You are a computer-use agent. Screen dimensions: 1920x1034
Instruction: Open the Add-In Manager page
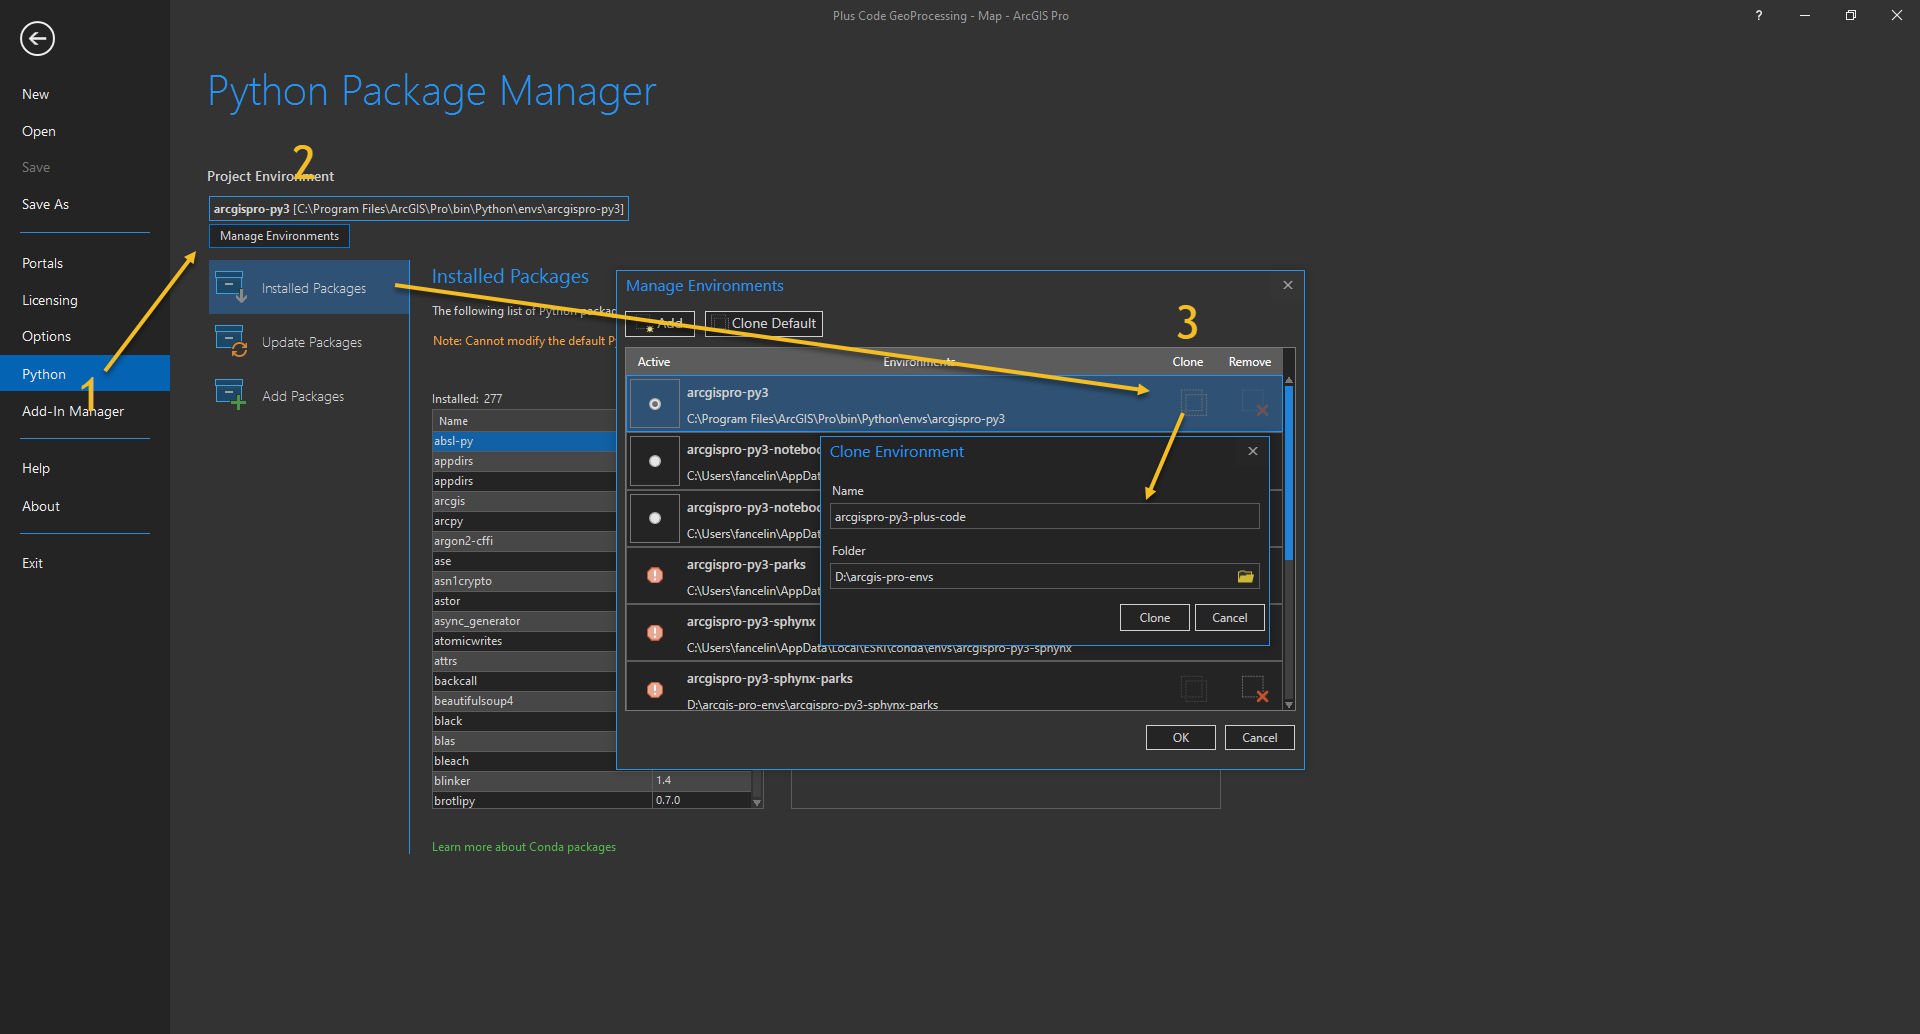(x=73, y=411)
